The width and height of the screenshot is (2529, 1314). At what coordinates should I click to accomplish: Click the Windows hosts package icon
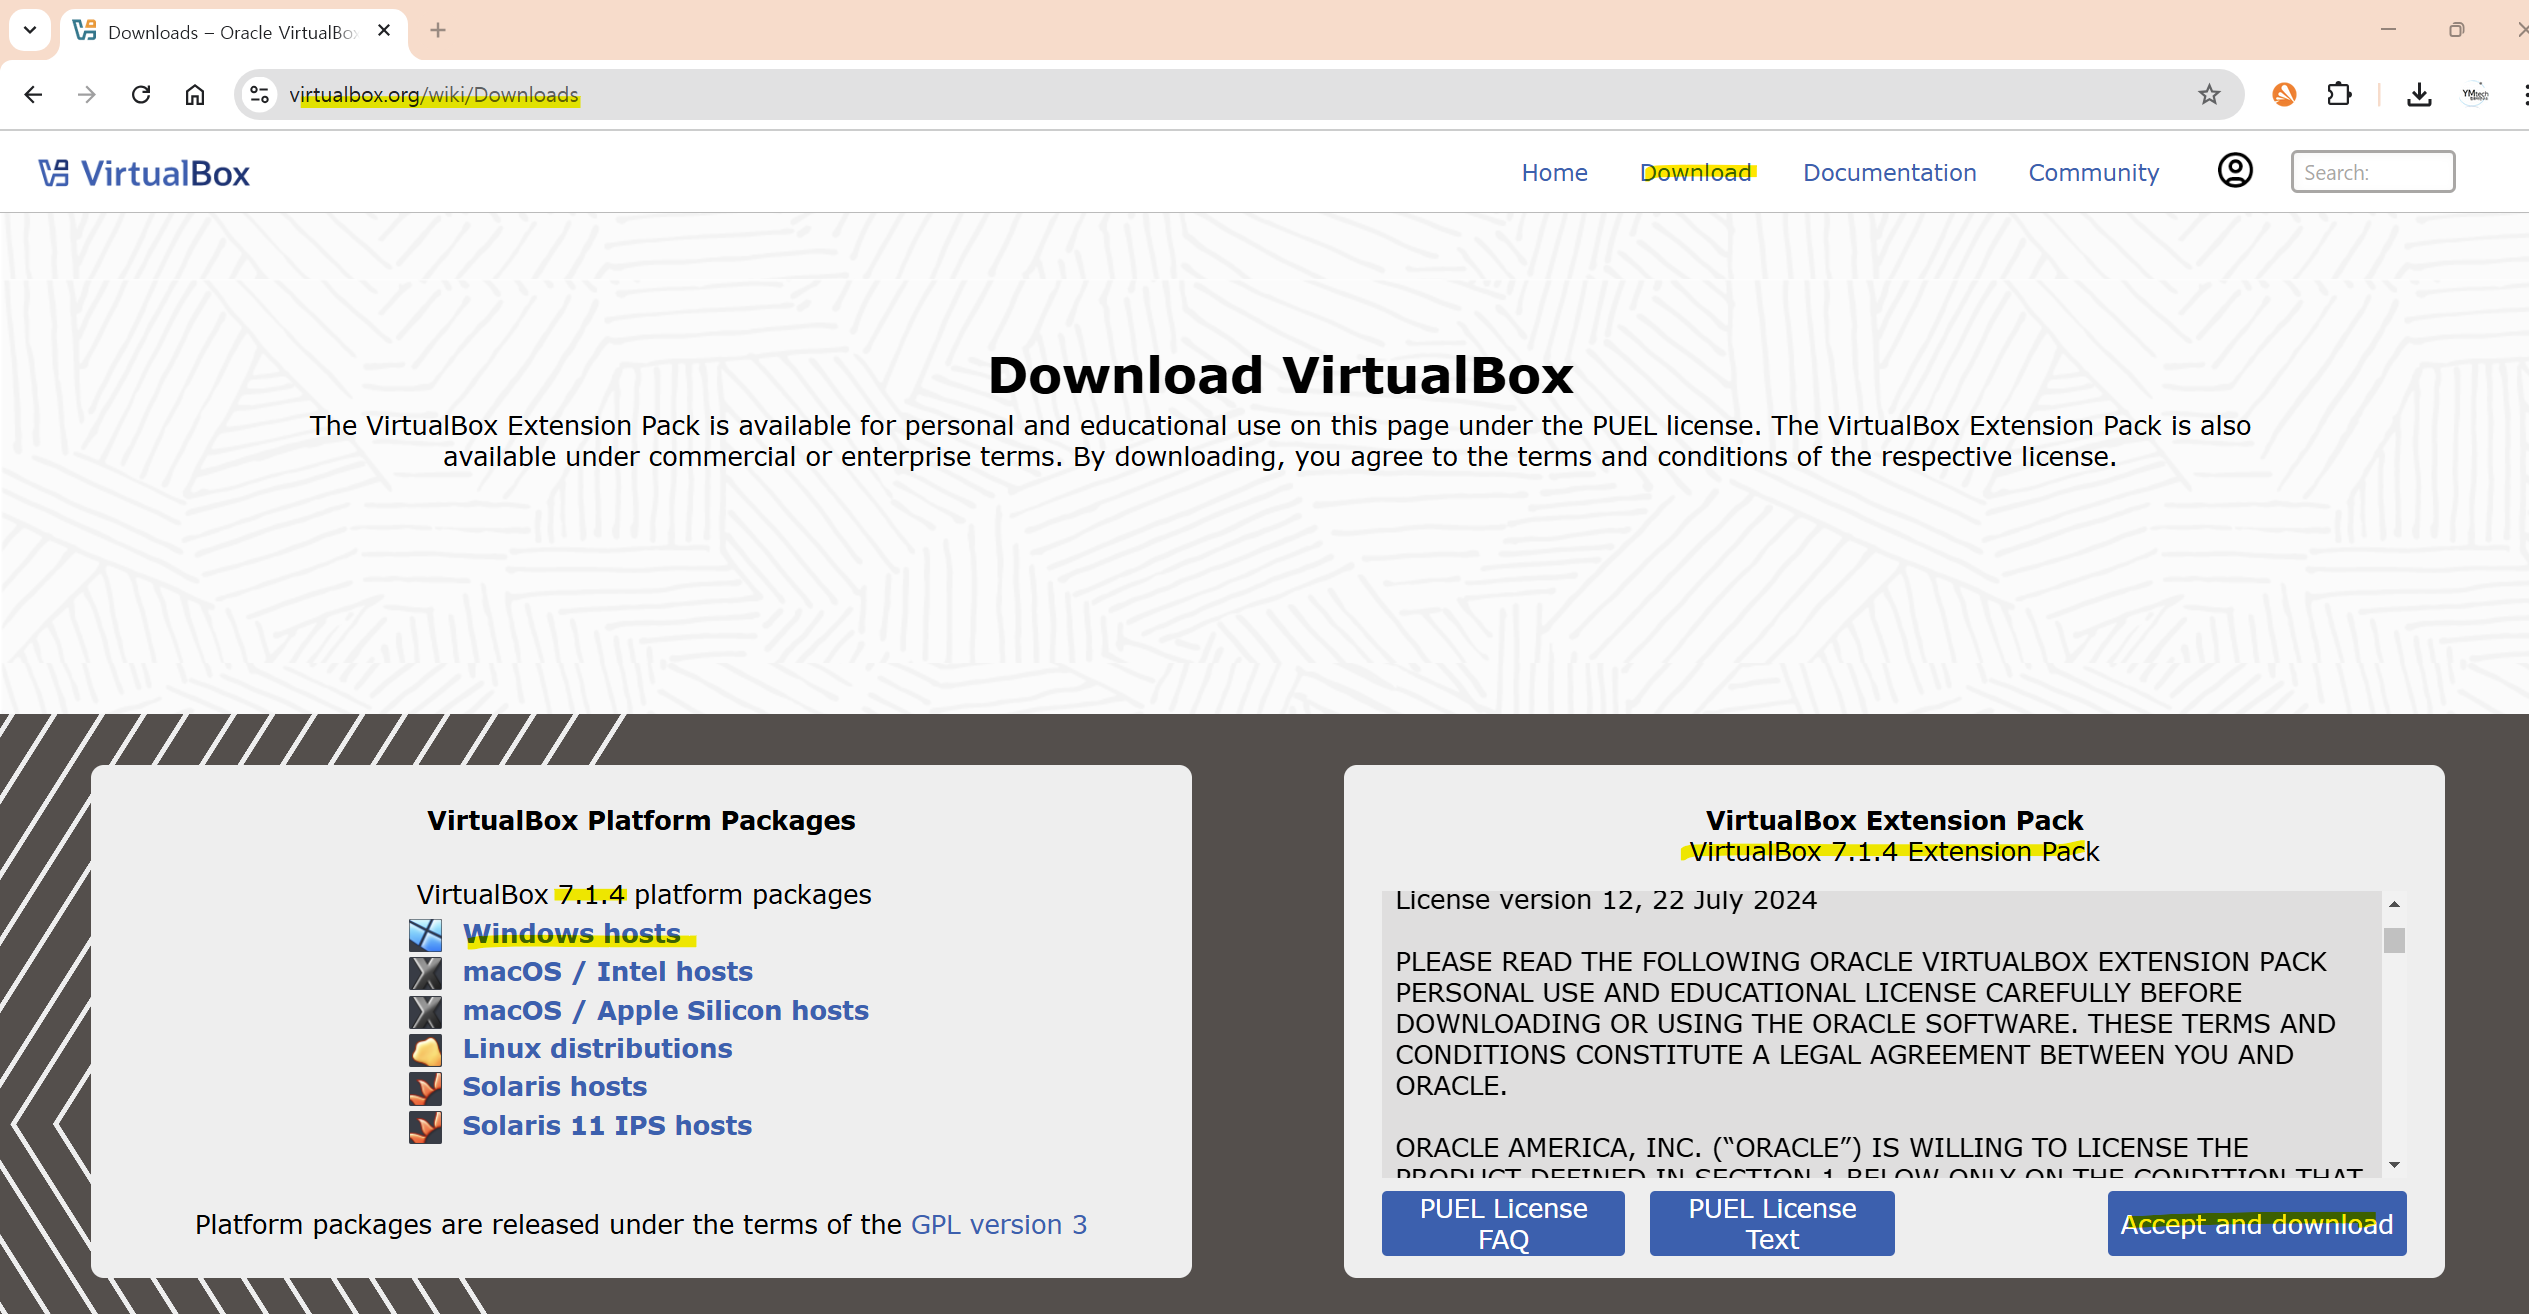425,935
